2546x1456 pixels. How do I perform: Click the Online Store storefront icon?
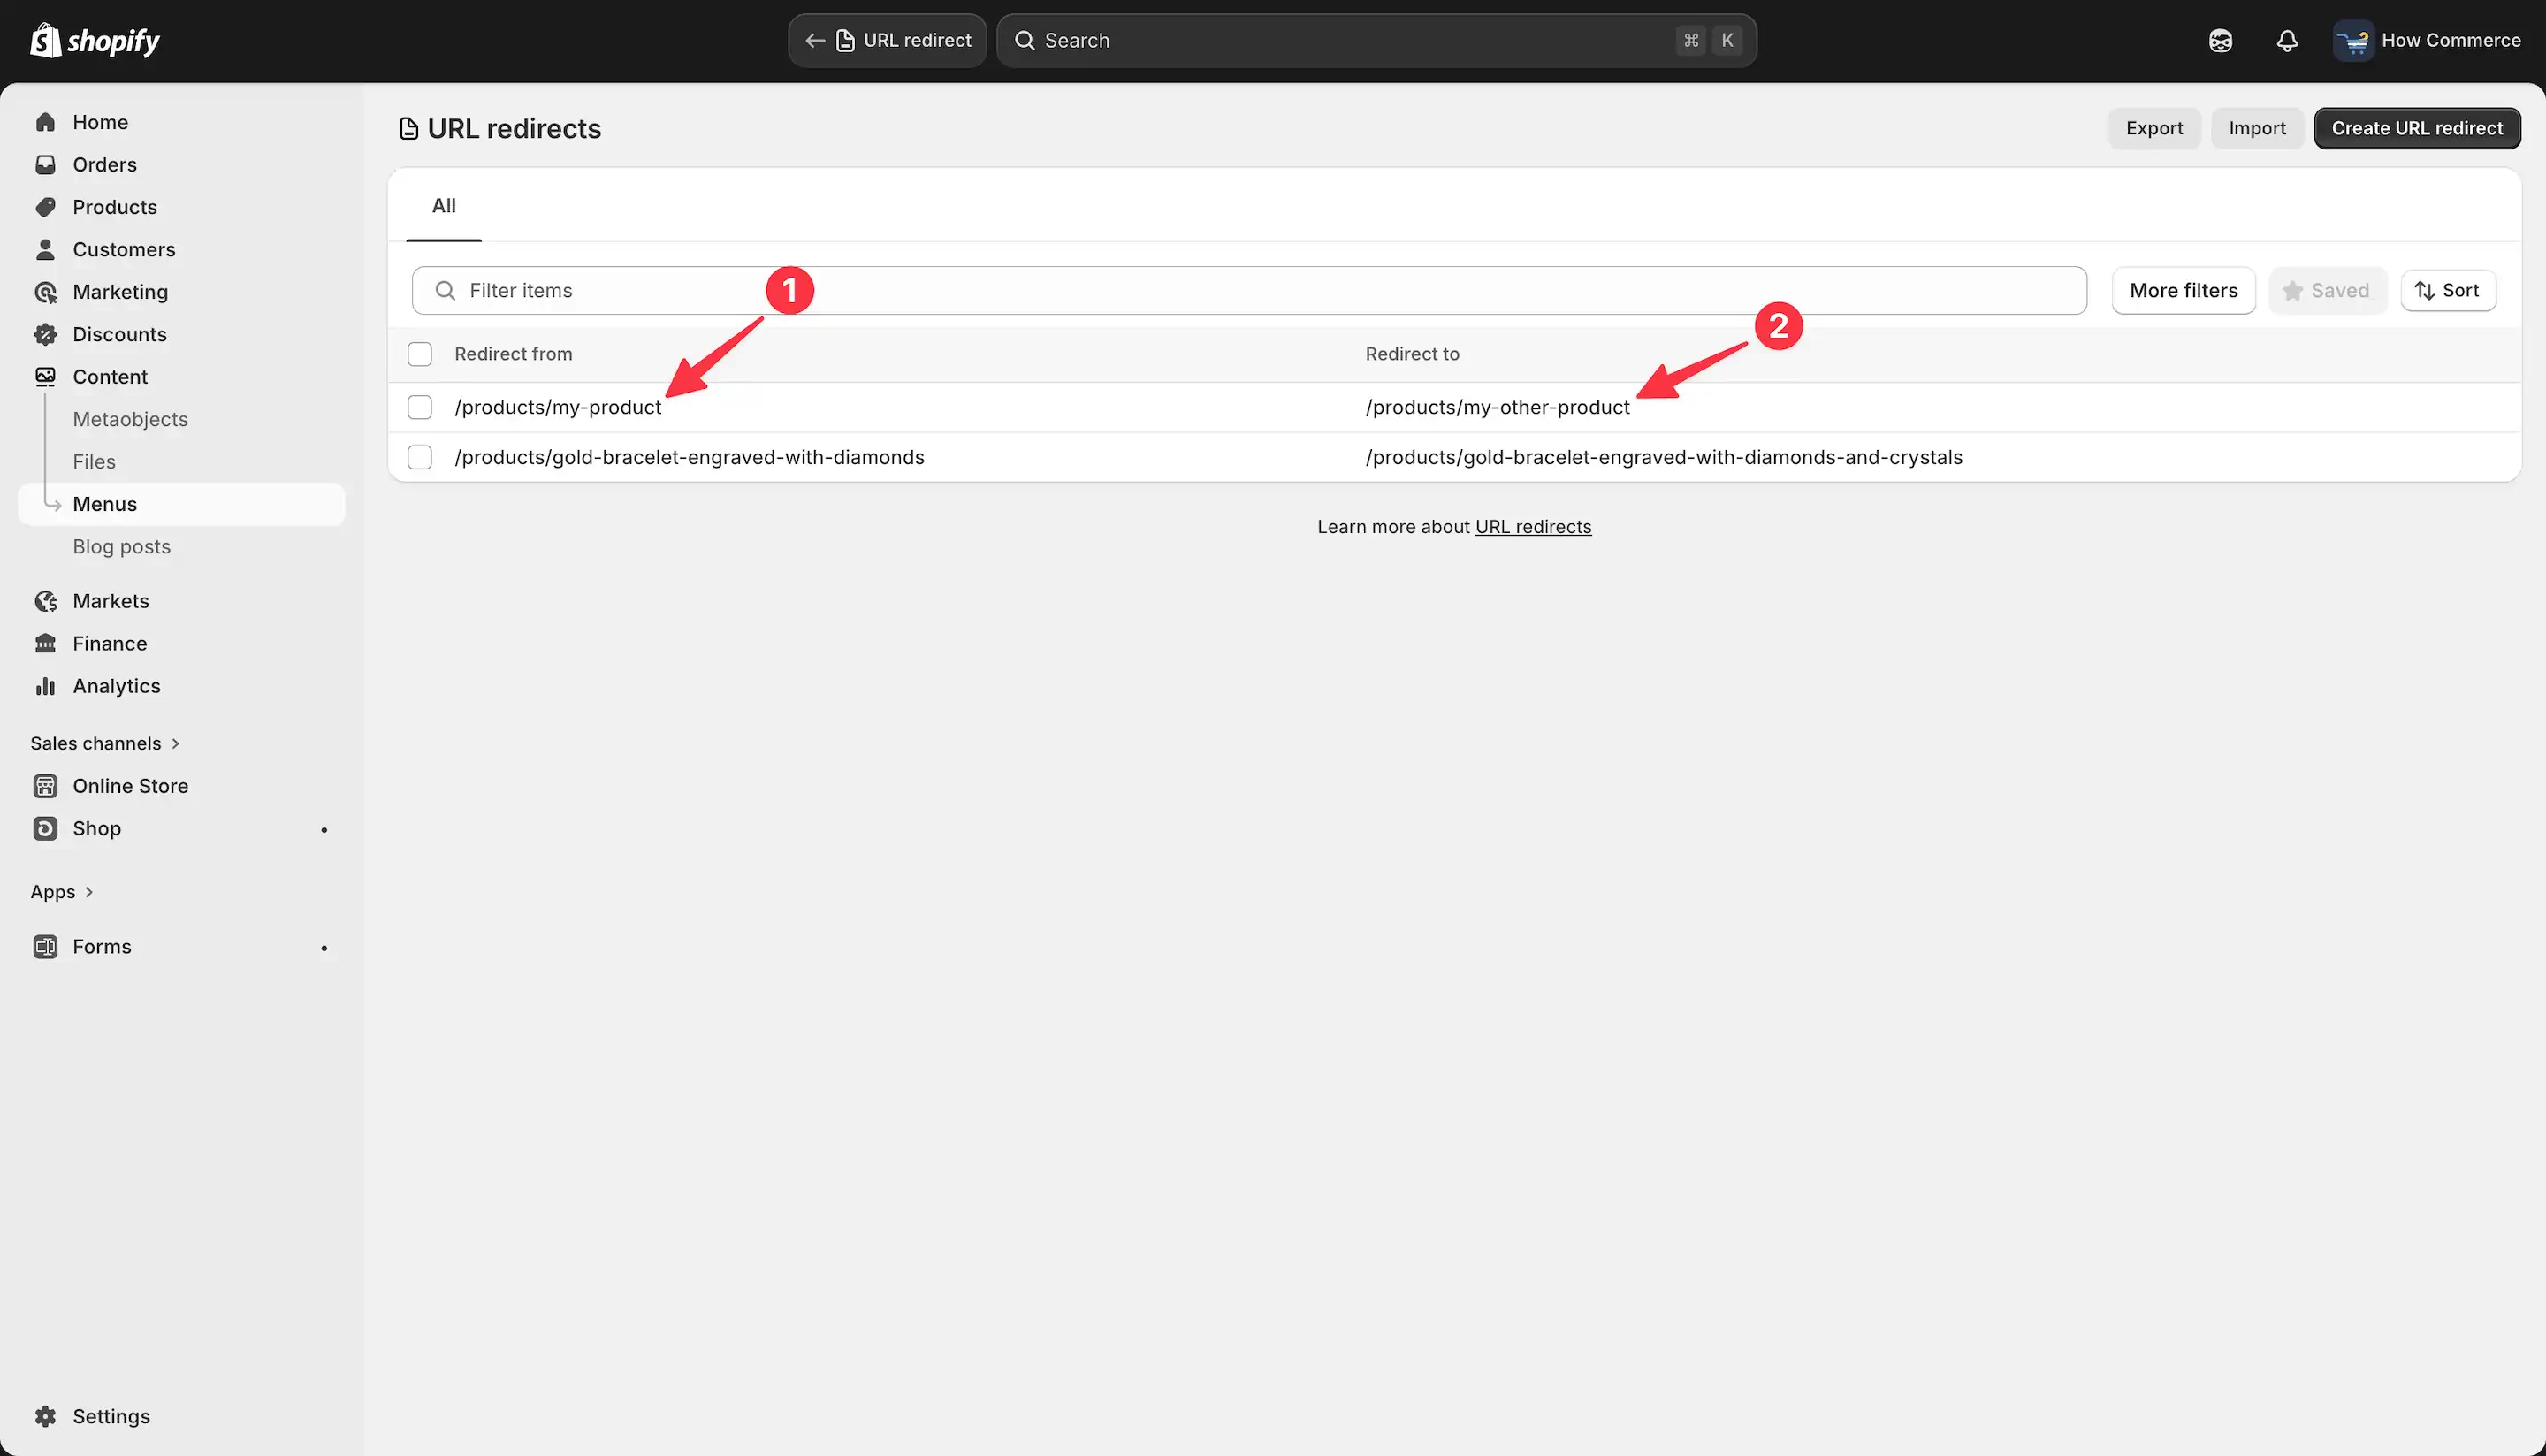pyautogui.click(x=45, y=786)
